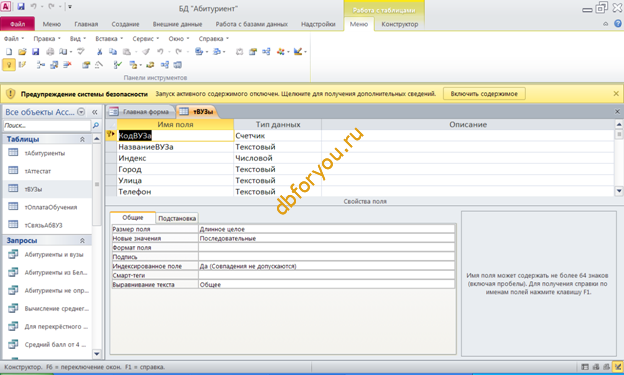Viewport: 624px width, 375px height.
Task: Click the Datasheet view icon in status bar
Action: [x=585, y=367]
